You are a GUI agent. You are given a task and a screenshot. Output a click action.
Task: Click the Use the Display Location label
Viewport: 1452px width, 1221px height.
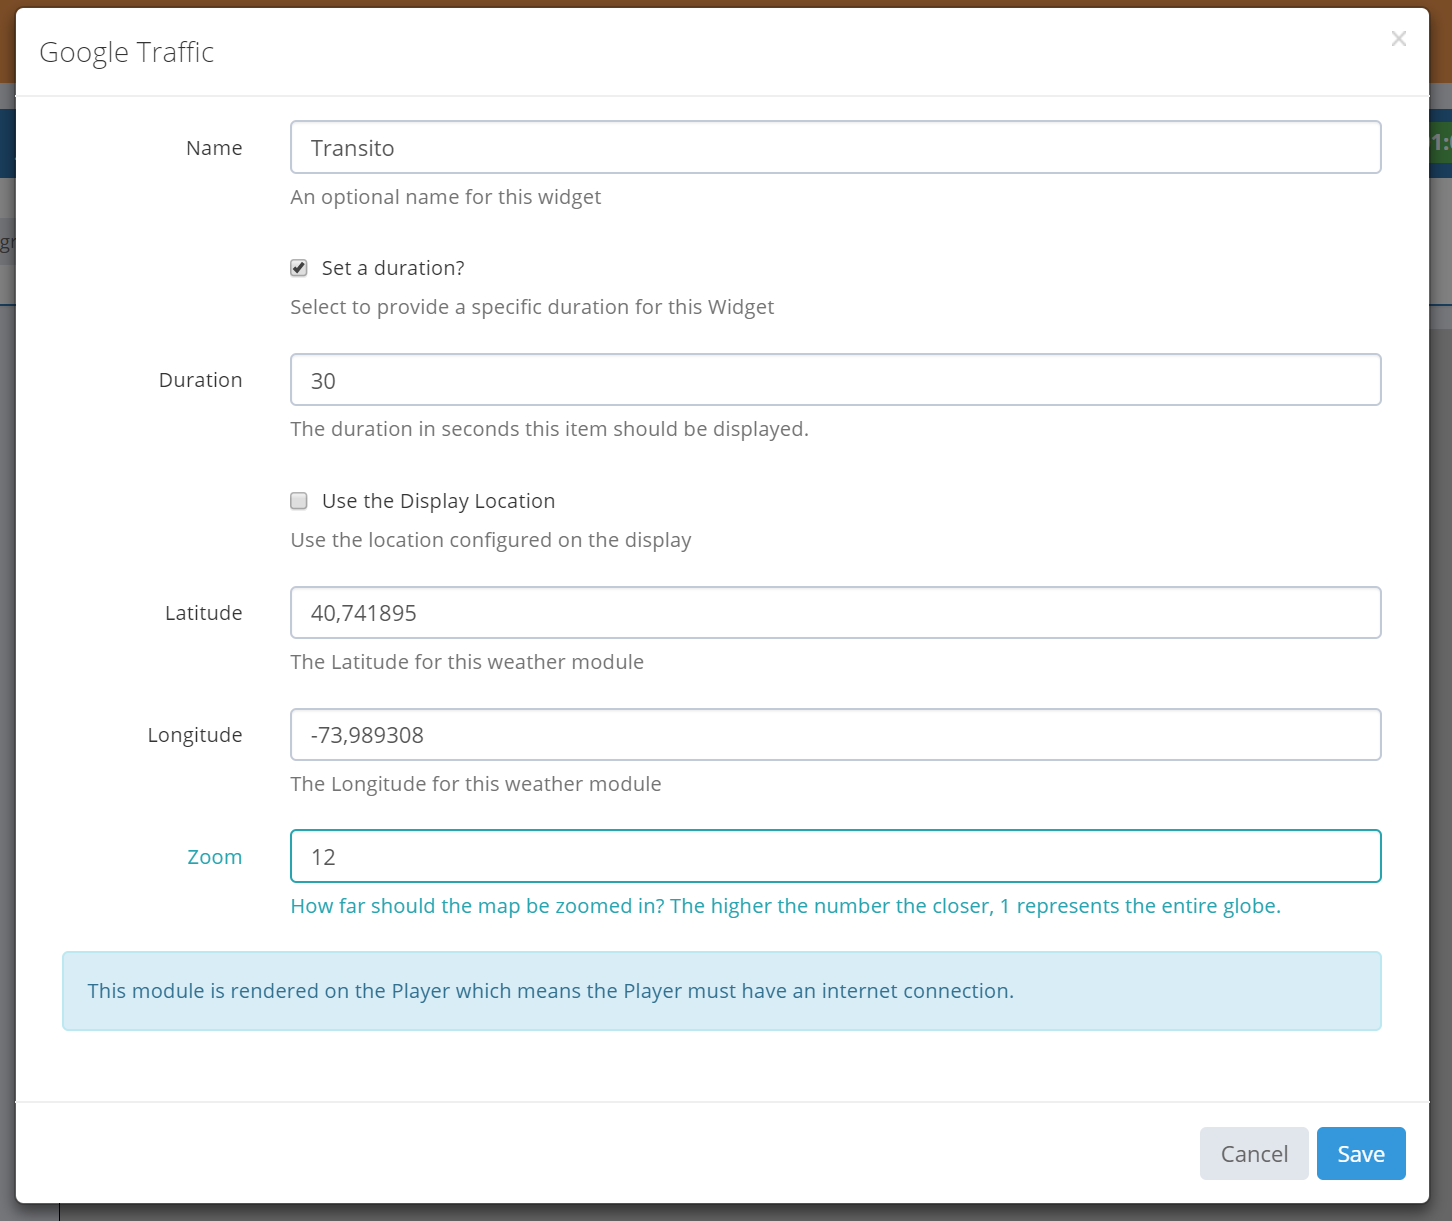[438, 501]
